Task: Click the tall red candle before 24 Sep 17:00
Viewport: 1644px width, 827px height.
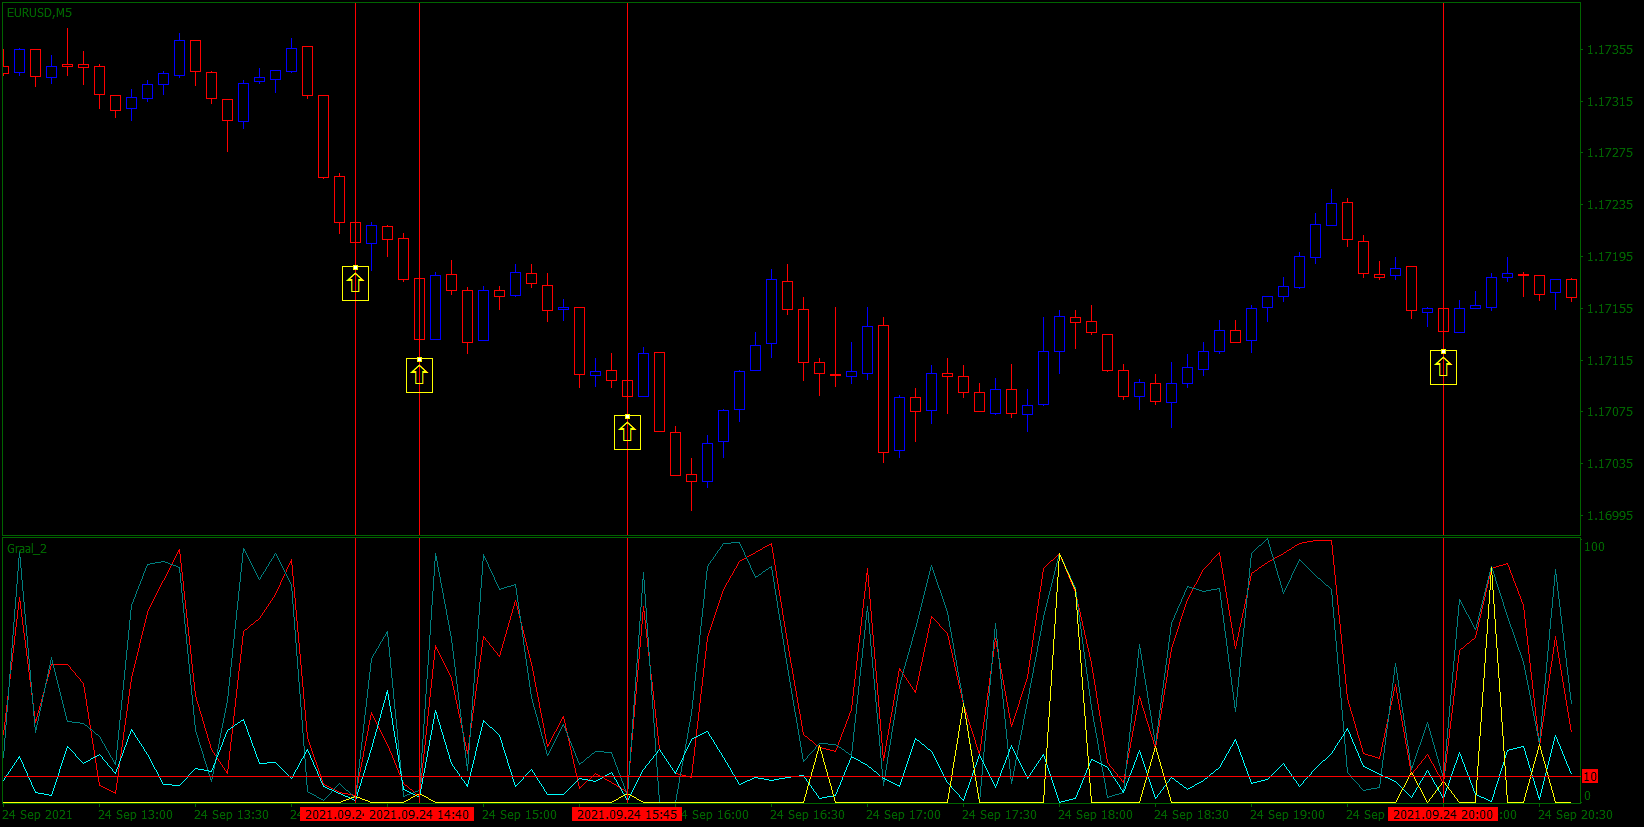Action: click(x=883, y=389)
